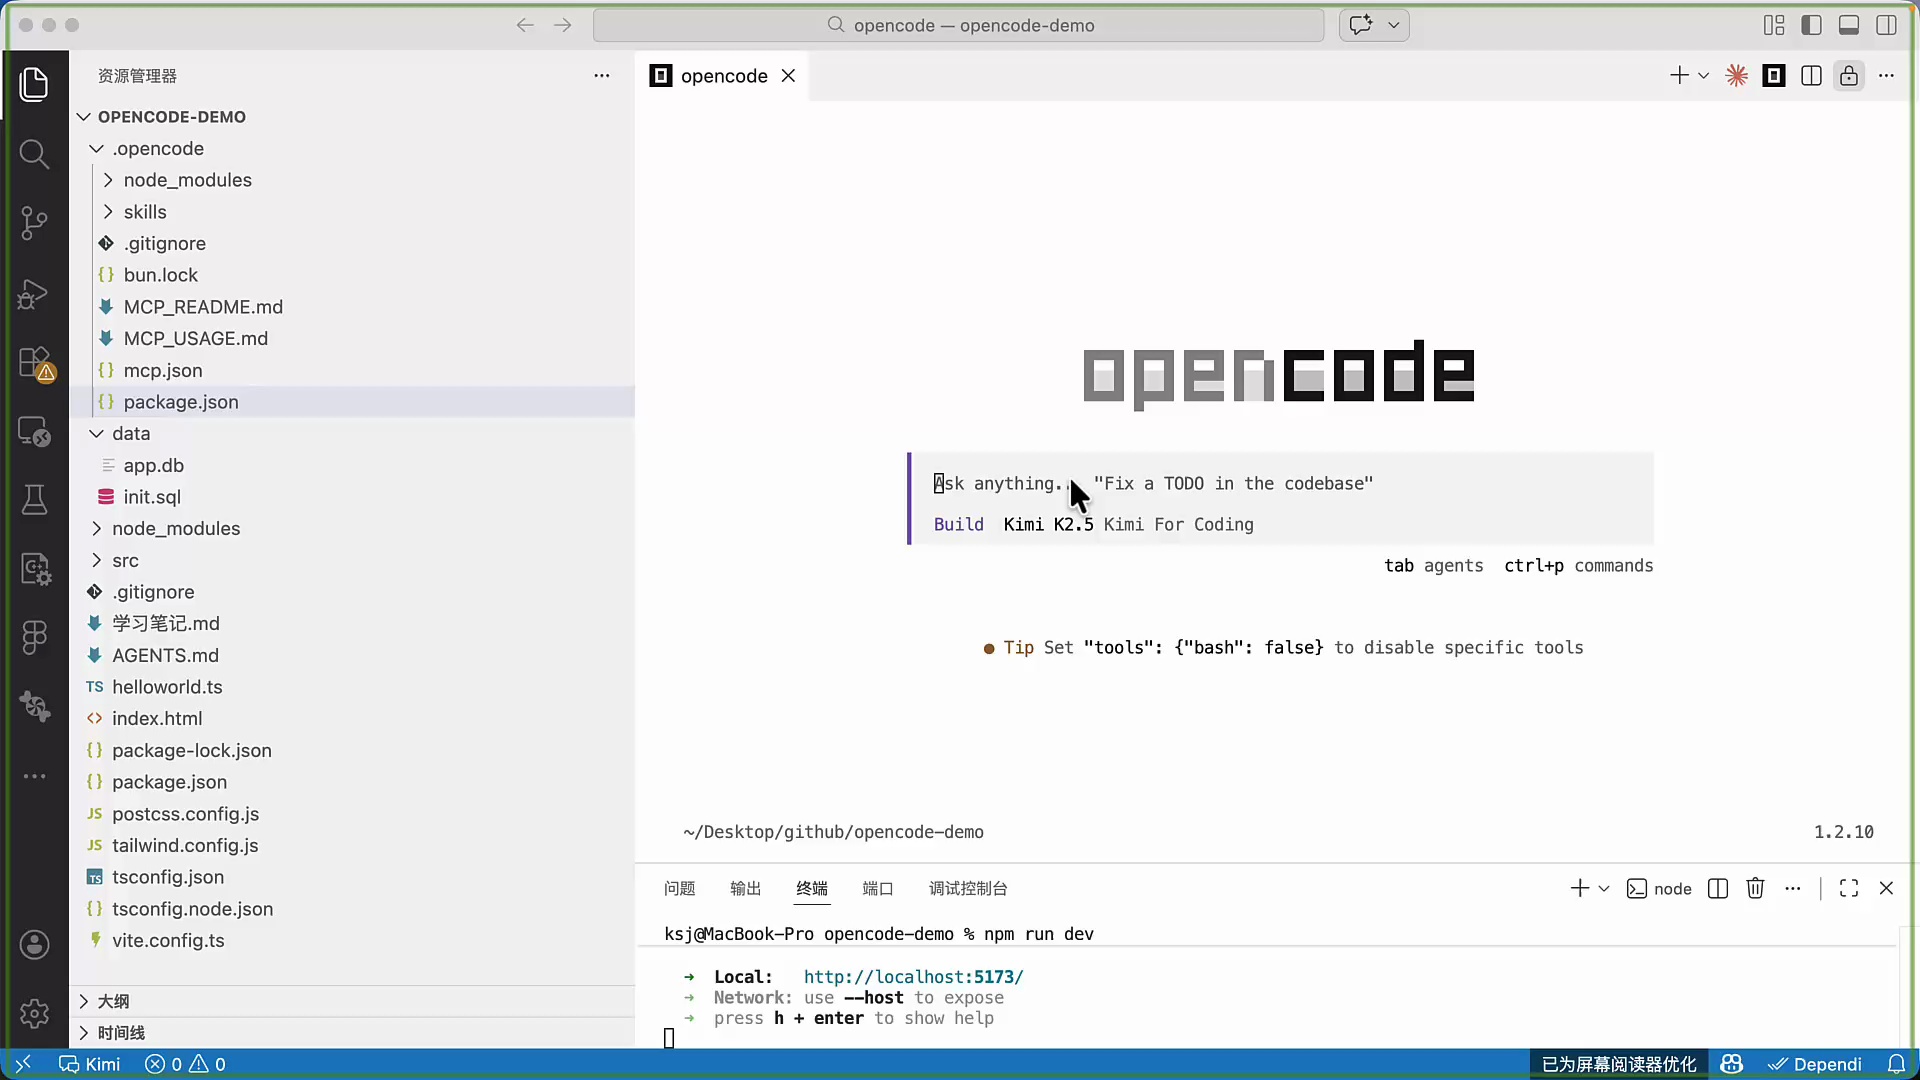Switch to the 端口 ports tab
The width and height of the screenshot is (1920, 1080).
[x=877, y=888]
